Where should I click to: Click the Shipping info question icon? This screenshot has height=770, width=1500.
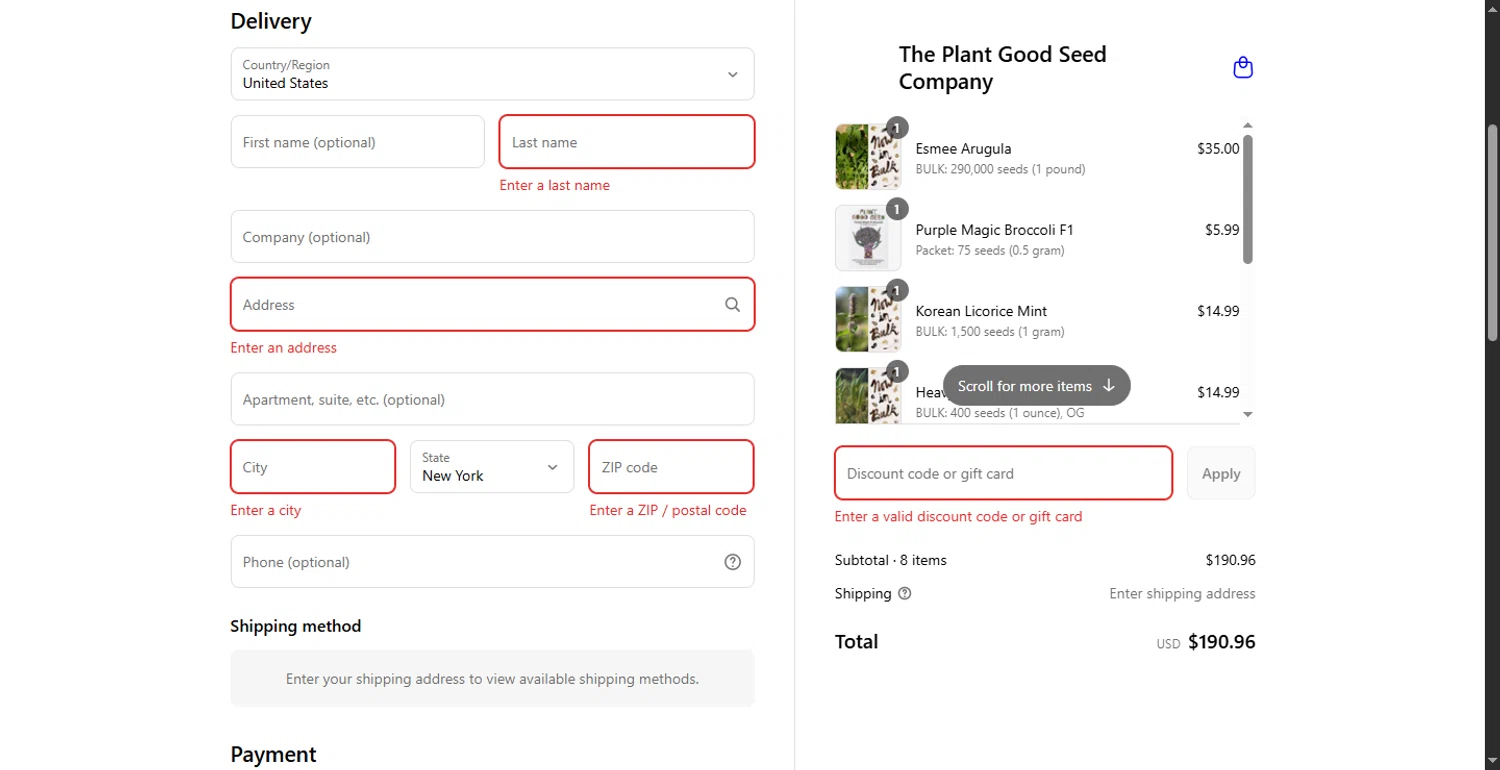(905, 593)
